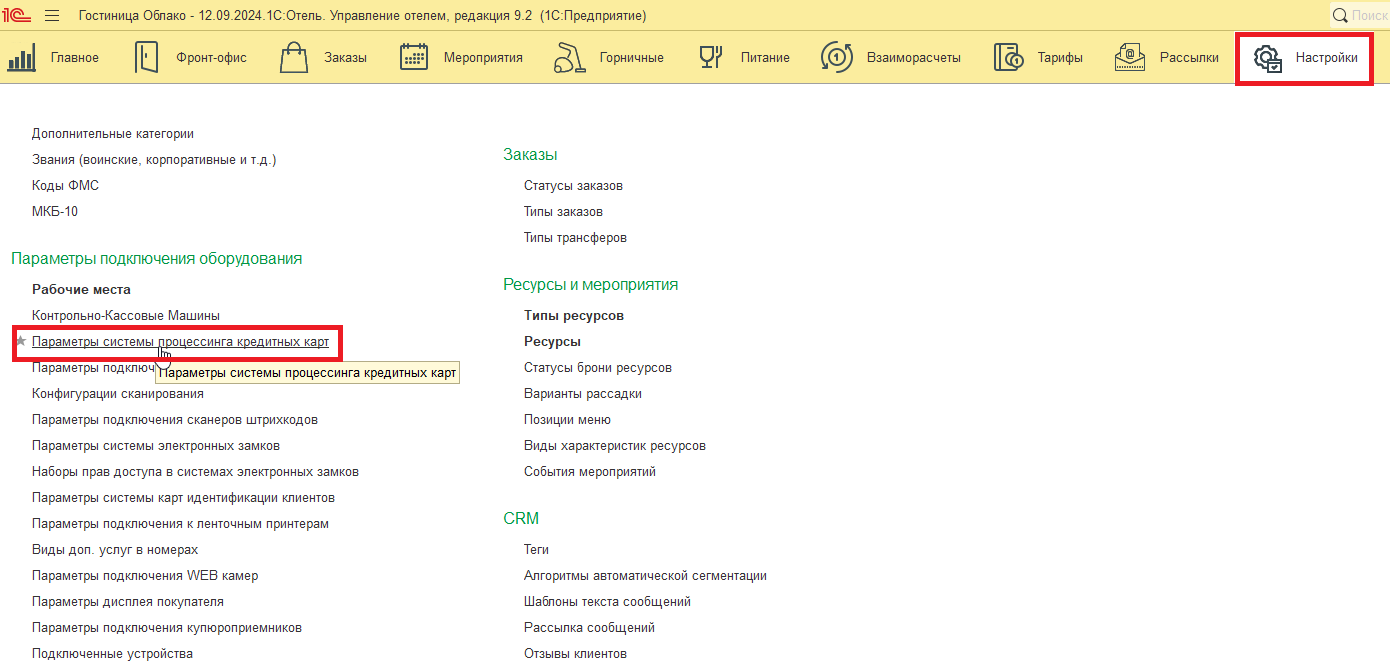Open Позиции меню link
Image resolution: width=1390 pixels, height=671 pixels.
567,419
